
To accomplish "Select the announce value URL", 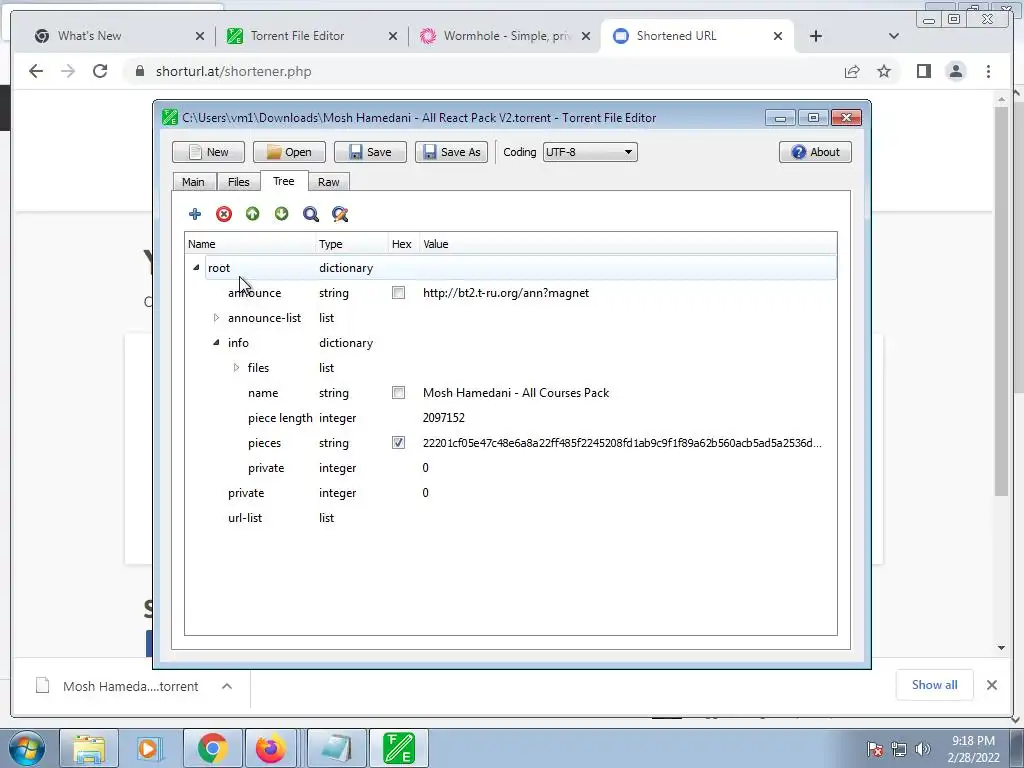I will click(505, 293).
